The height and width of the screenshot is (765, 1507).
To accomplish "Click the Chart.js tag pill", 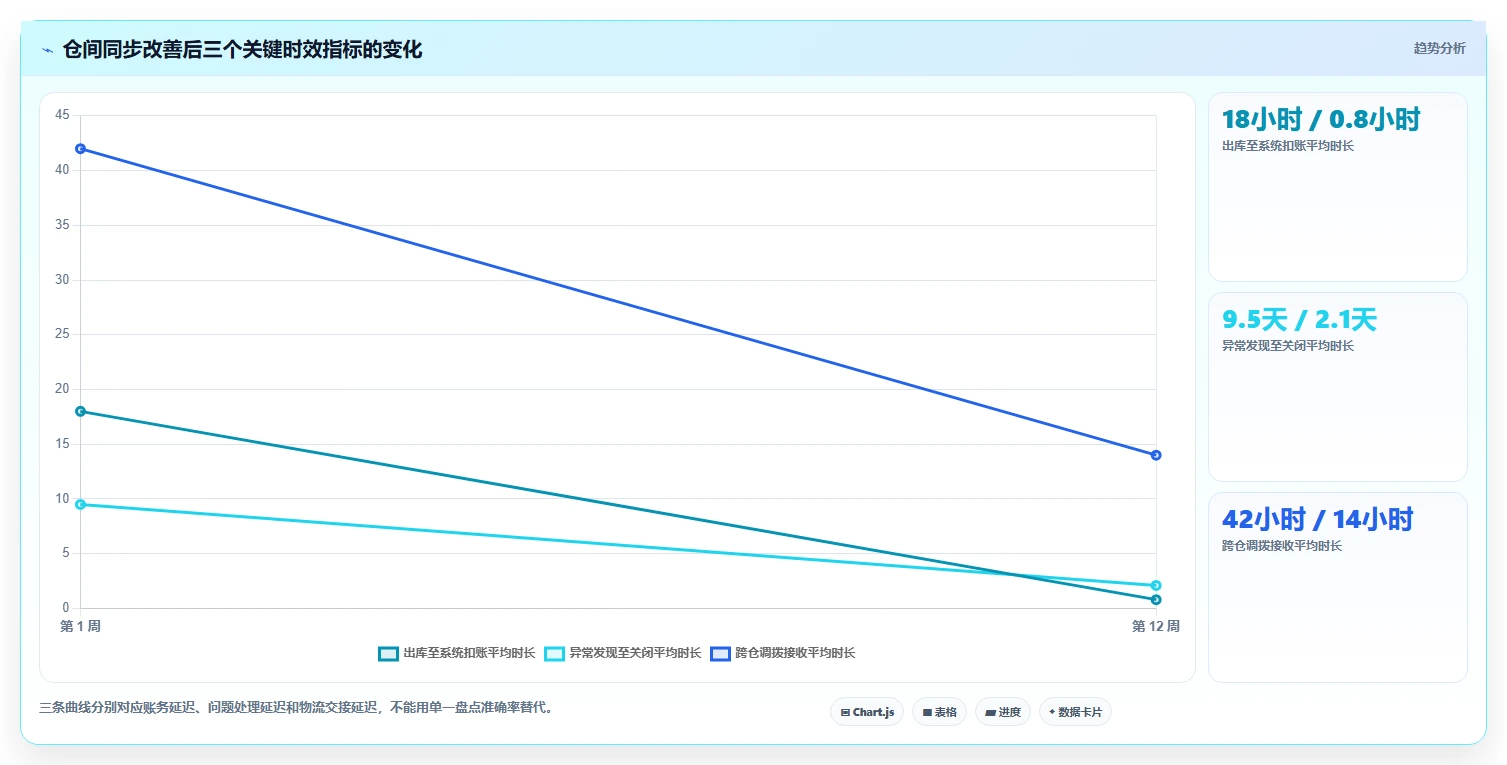I will tap(867, 712).
